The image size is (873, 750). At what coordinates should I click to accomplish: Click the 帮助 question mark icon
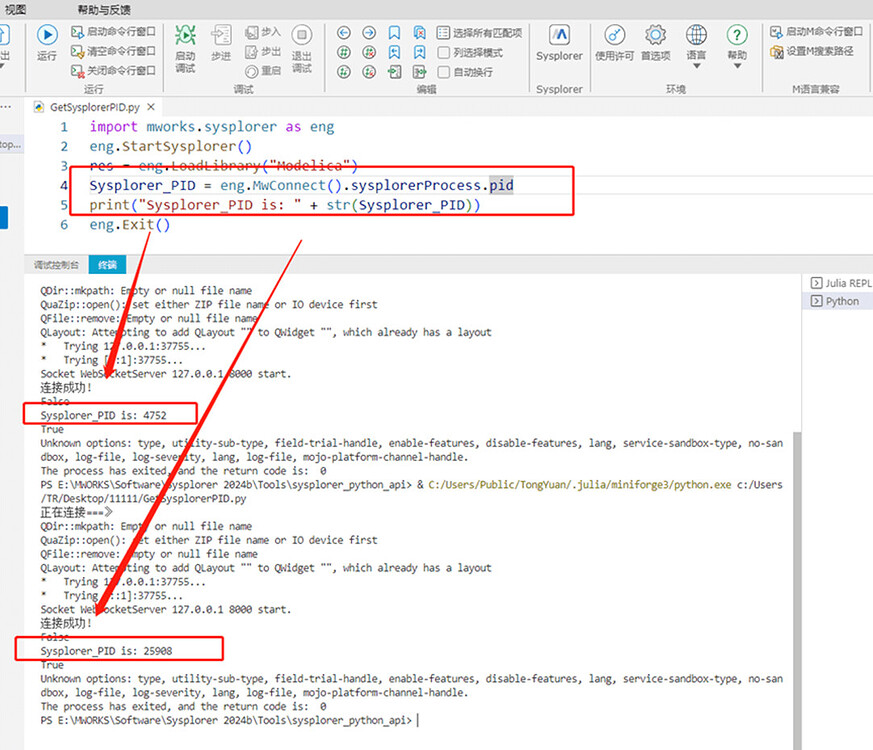coord(737,35)
